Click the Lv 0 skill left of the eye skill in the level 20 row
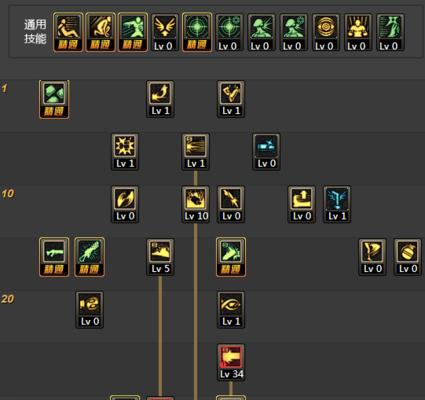The image size is (425, 400). pos(90,310)
